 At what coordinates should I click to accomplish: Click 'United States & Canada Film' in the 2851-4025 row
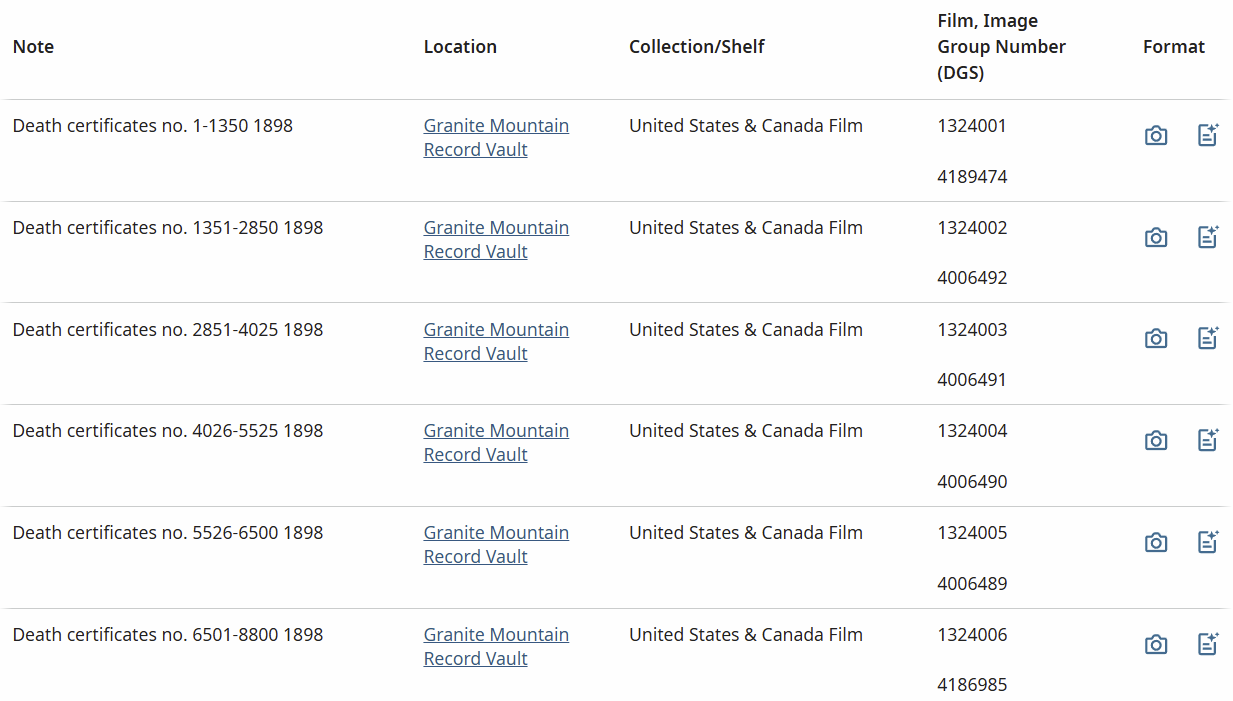[x=746, y=330]
